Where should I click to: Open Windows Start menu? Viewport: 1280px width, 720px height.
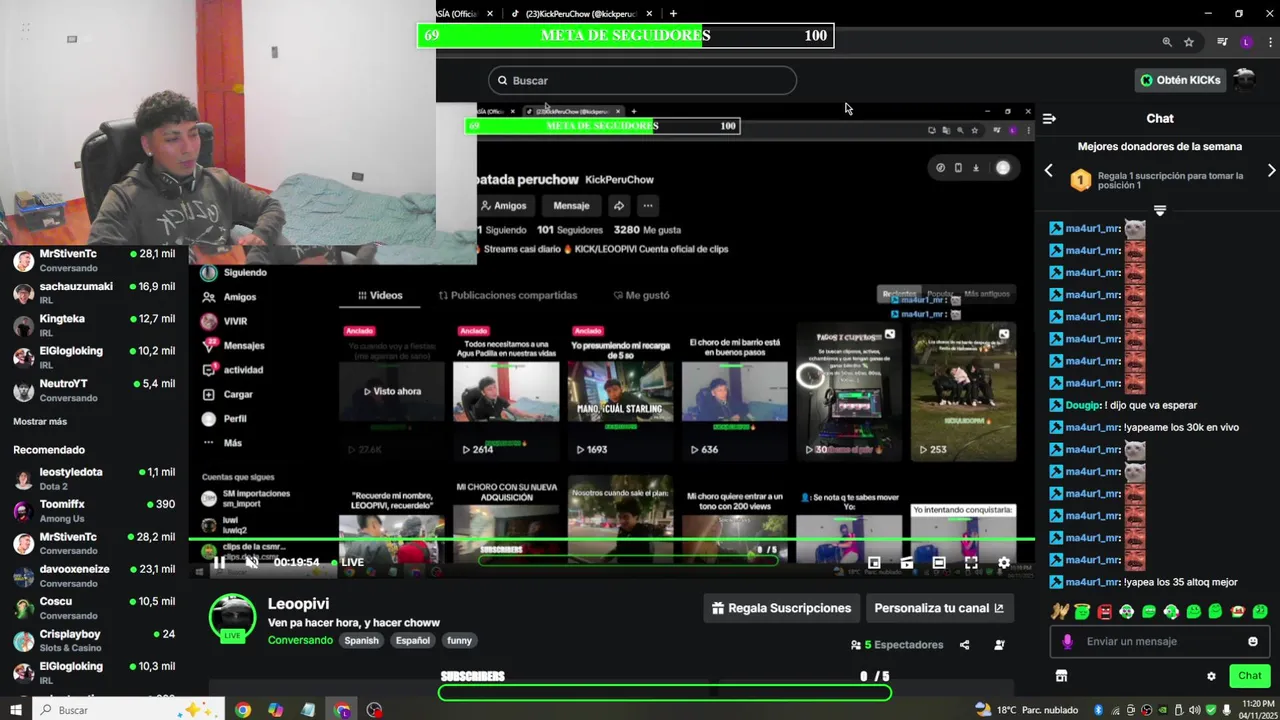click(16, 710)
